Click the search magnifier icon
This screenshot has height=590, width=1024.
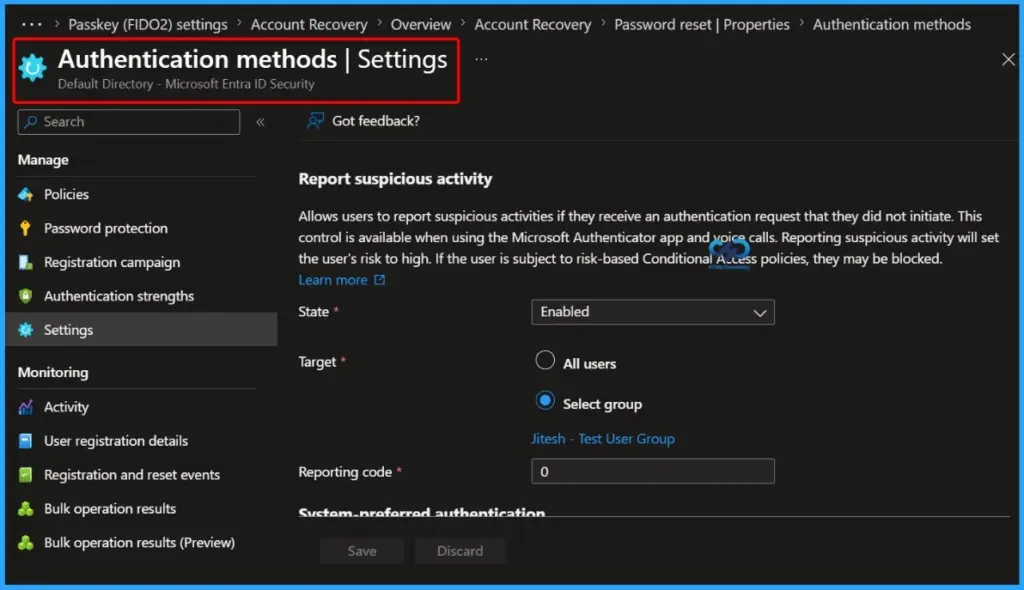31,122
